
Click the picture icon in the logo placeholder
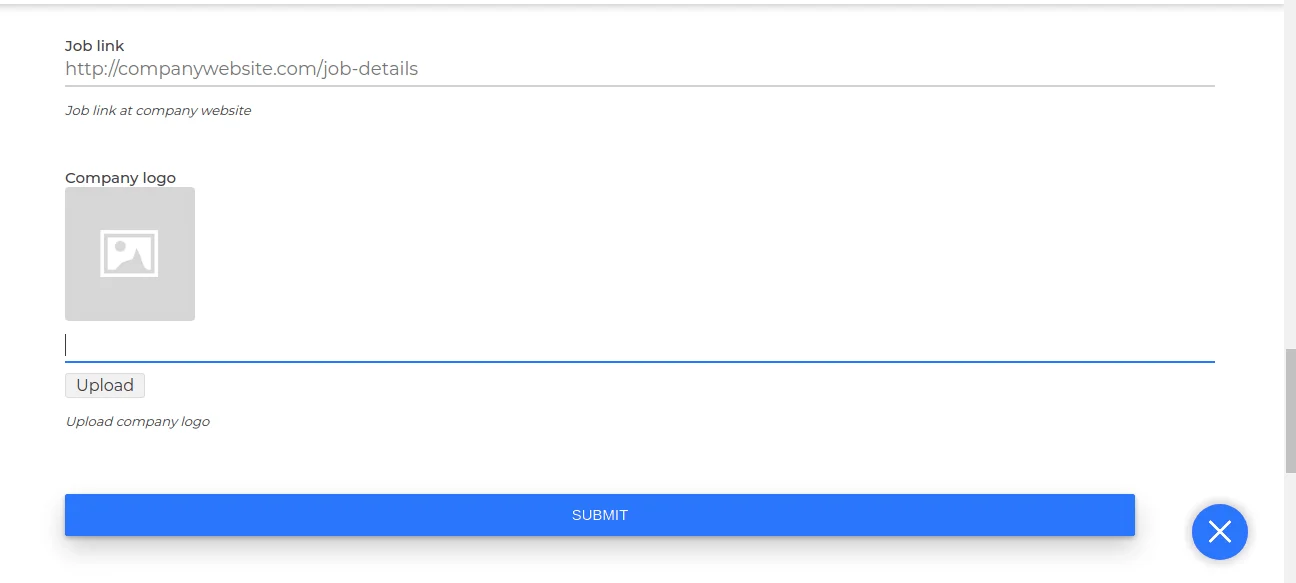[x=129, y=254]
